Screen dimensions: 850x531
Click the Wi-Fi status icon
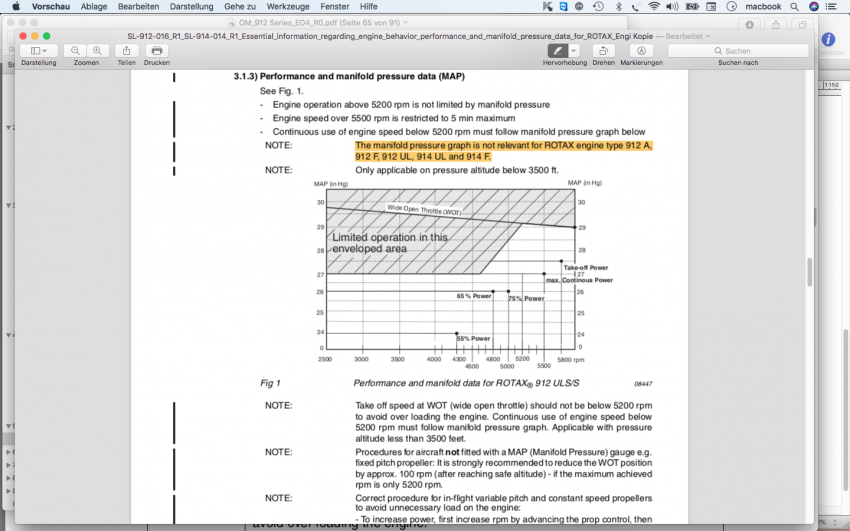pyautogui.click(x=654, y=7)
